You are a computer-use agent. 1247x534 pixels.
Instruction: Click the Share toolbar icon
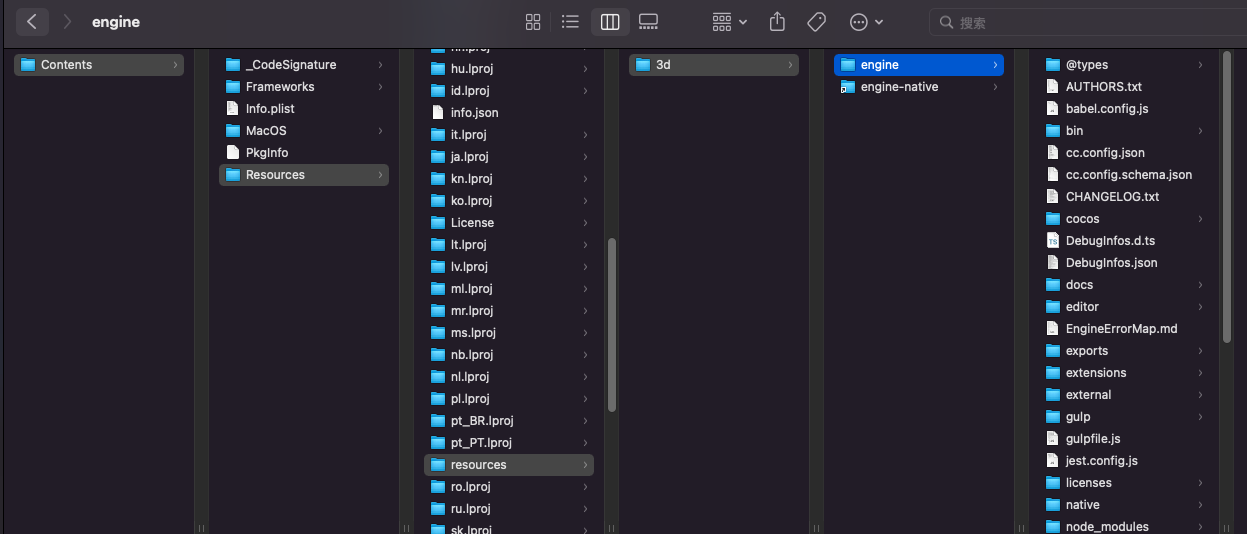click(778, 22)
